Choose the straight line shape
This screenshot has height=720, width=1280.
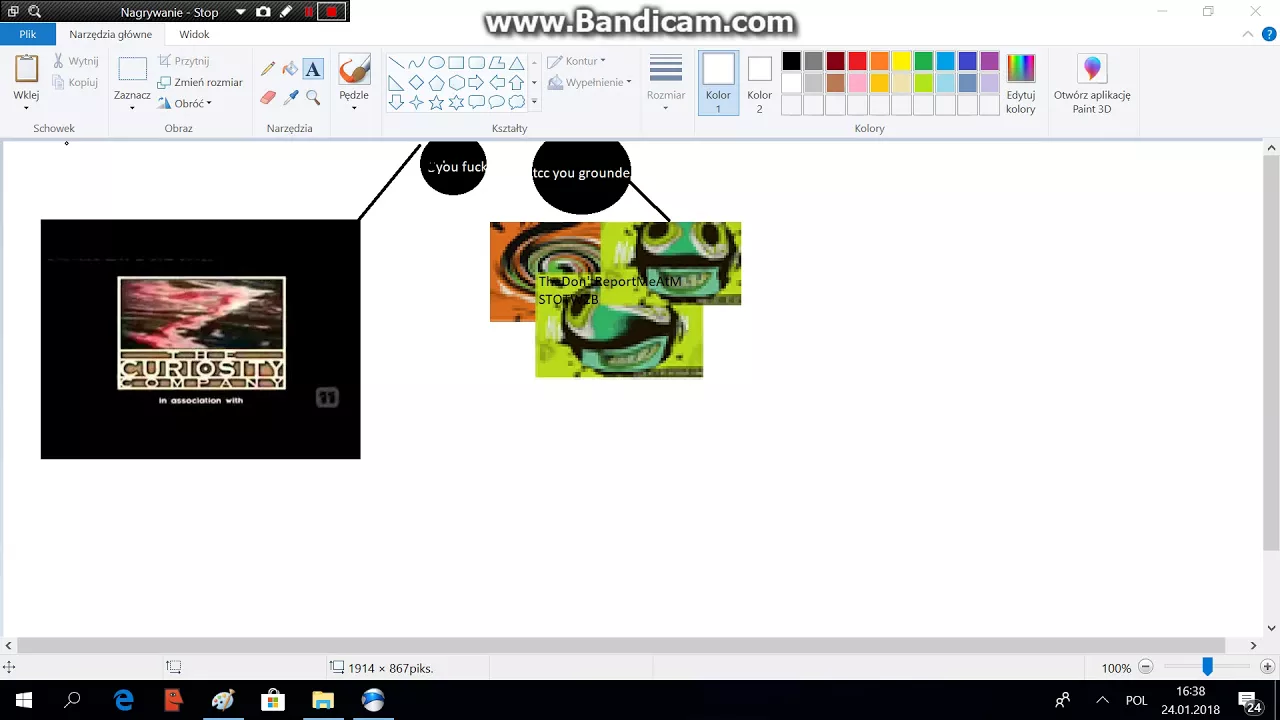coord(396,62)
